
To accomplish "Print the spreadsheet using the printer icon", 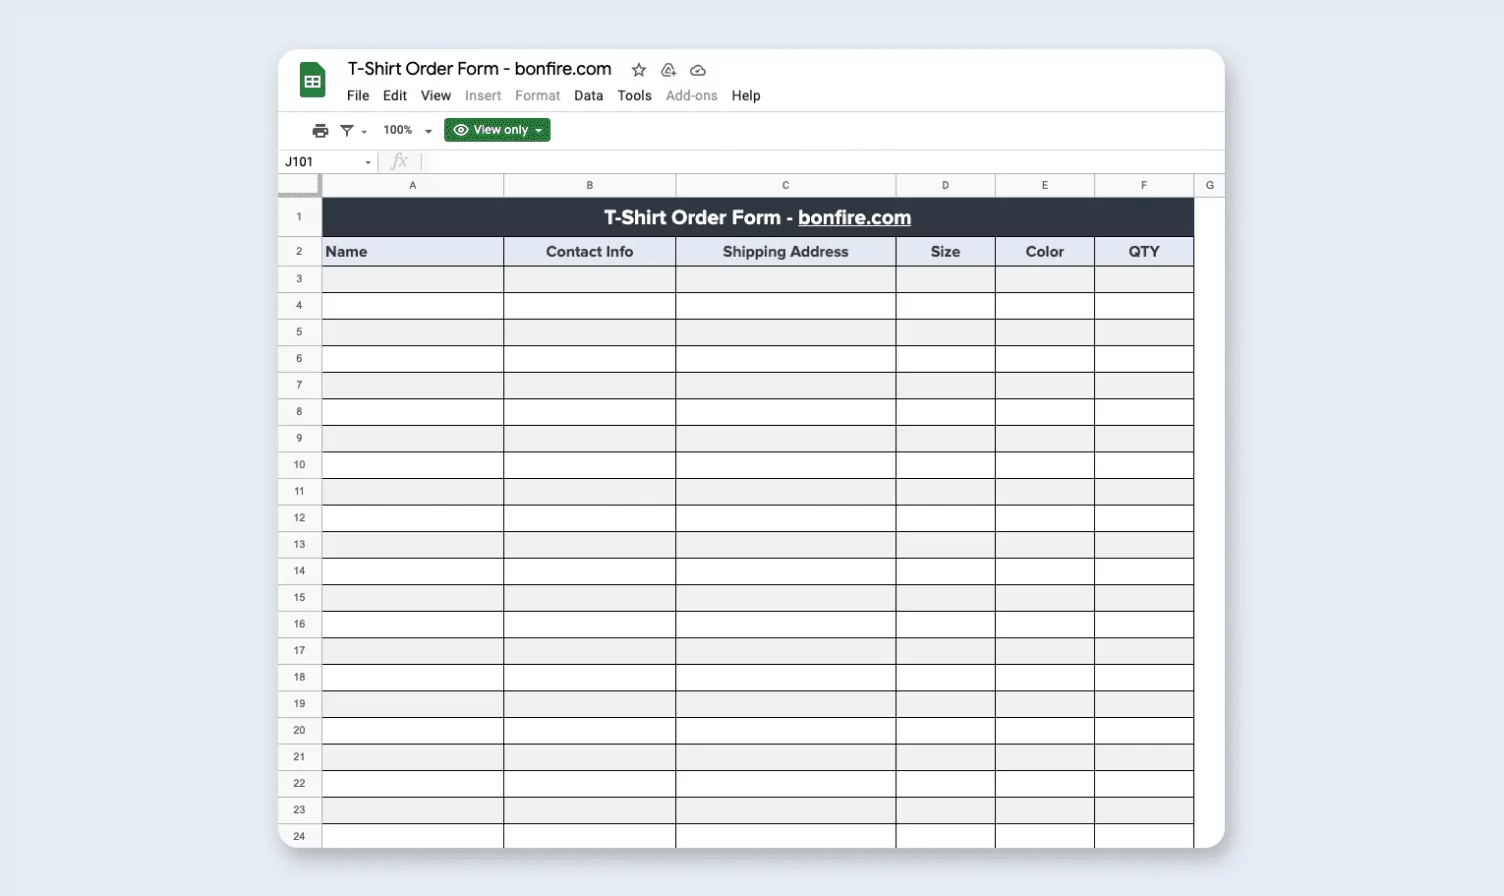I will pos(319,130).
